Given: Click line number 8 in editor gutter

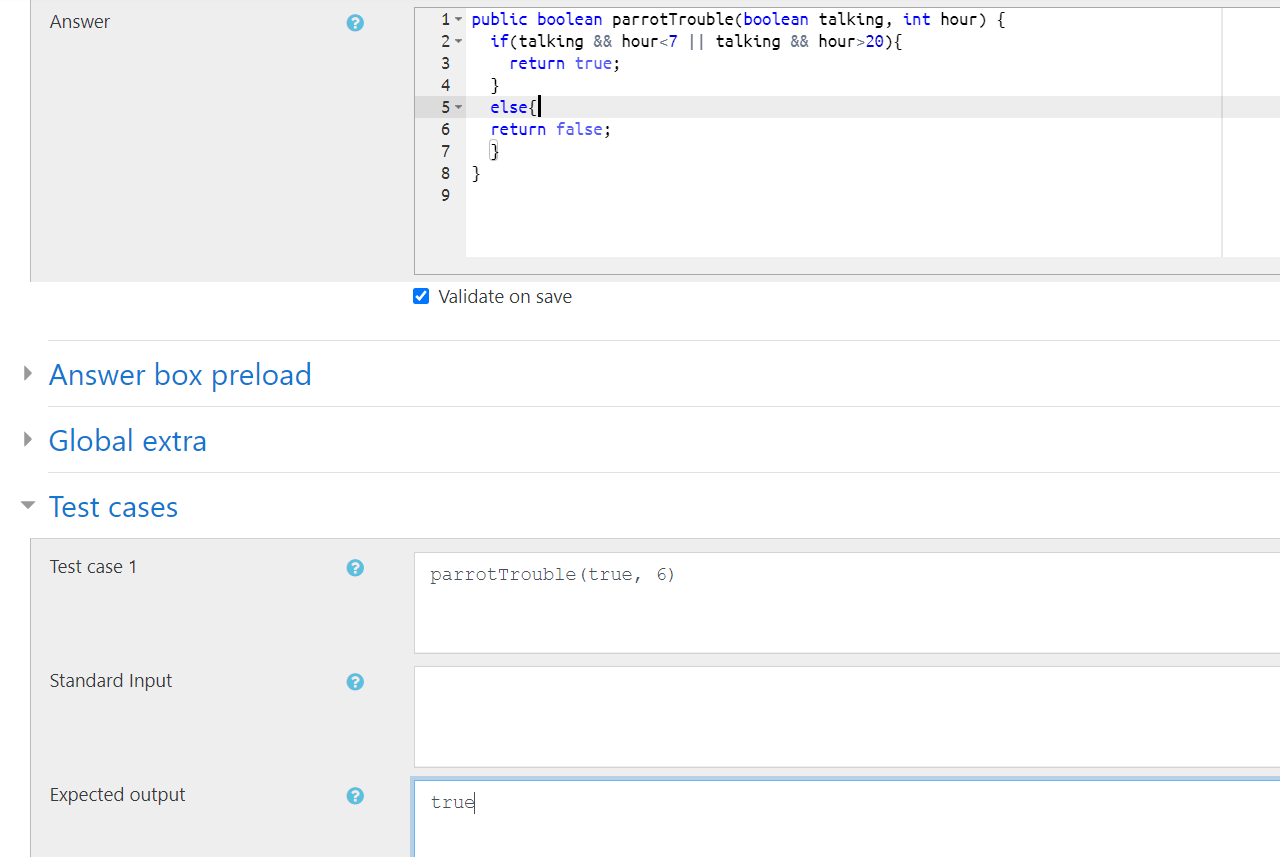Looking at the screenshot, I should click(445, 173).
